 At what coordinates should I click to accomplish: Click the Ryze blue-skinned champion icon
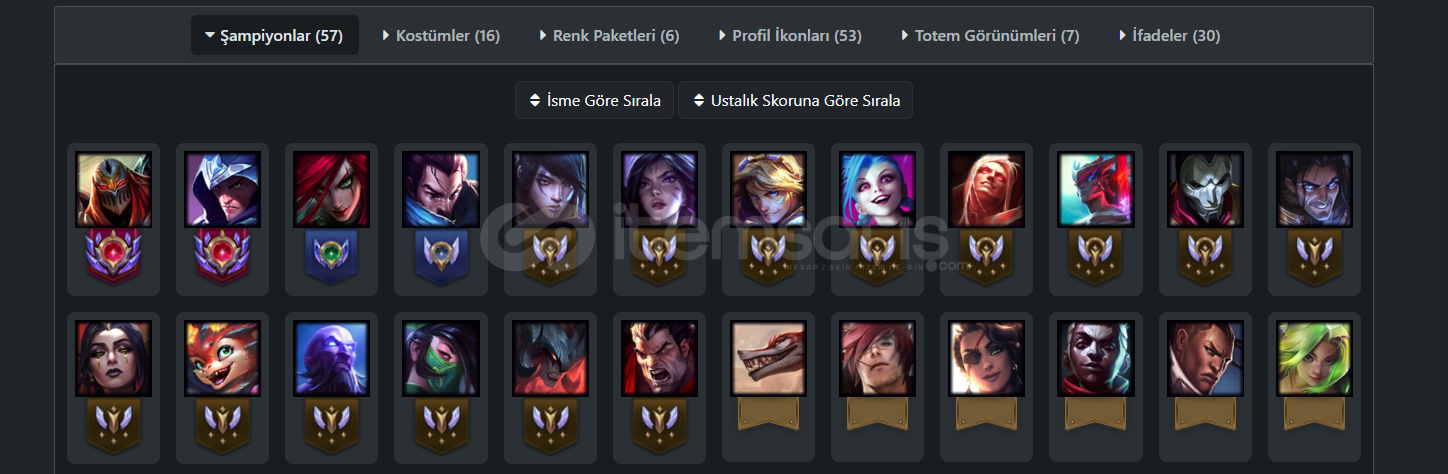(332, 358)
